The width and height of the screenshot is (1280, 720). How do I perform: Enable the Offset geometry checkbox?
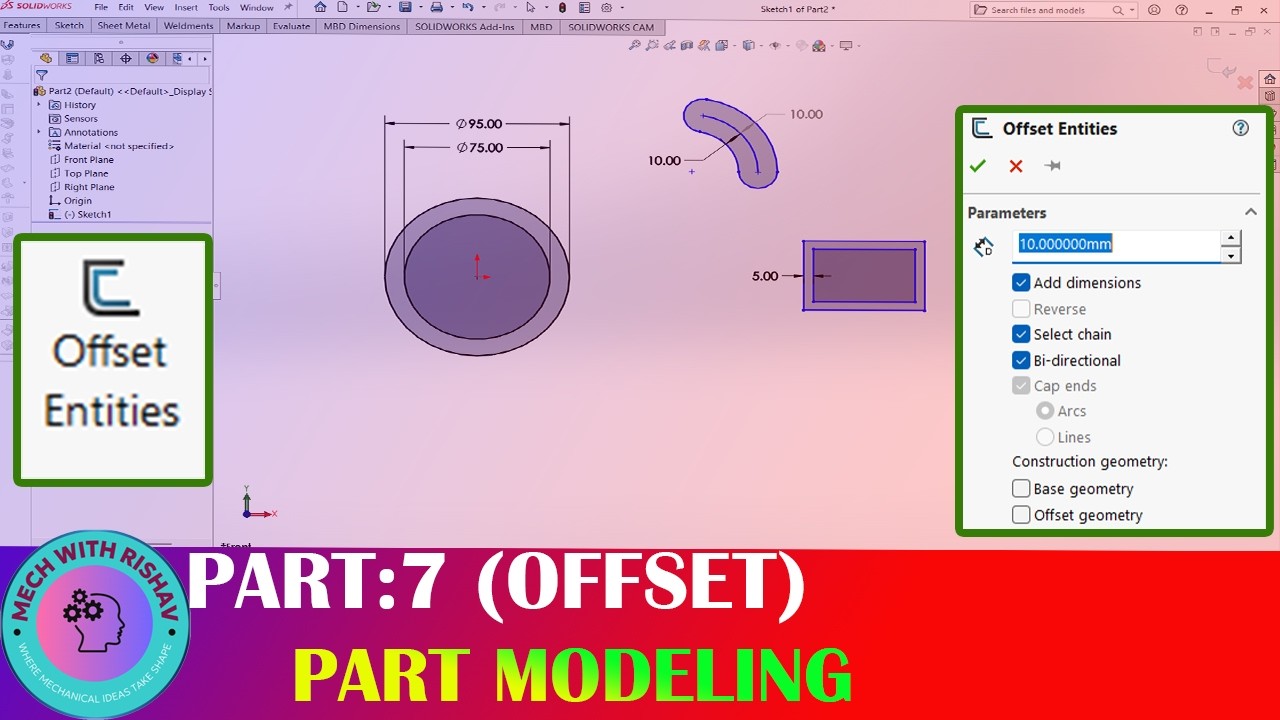(1021, 515)
